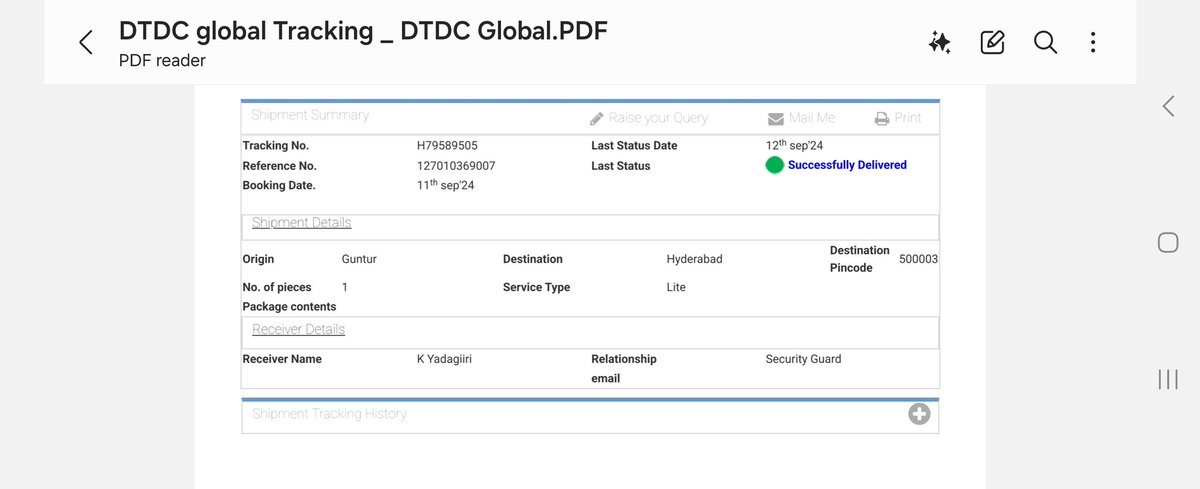Click the green delivered status indicator

(x=774, y=165)
